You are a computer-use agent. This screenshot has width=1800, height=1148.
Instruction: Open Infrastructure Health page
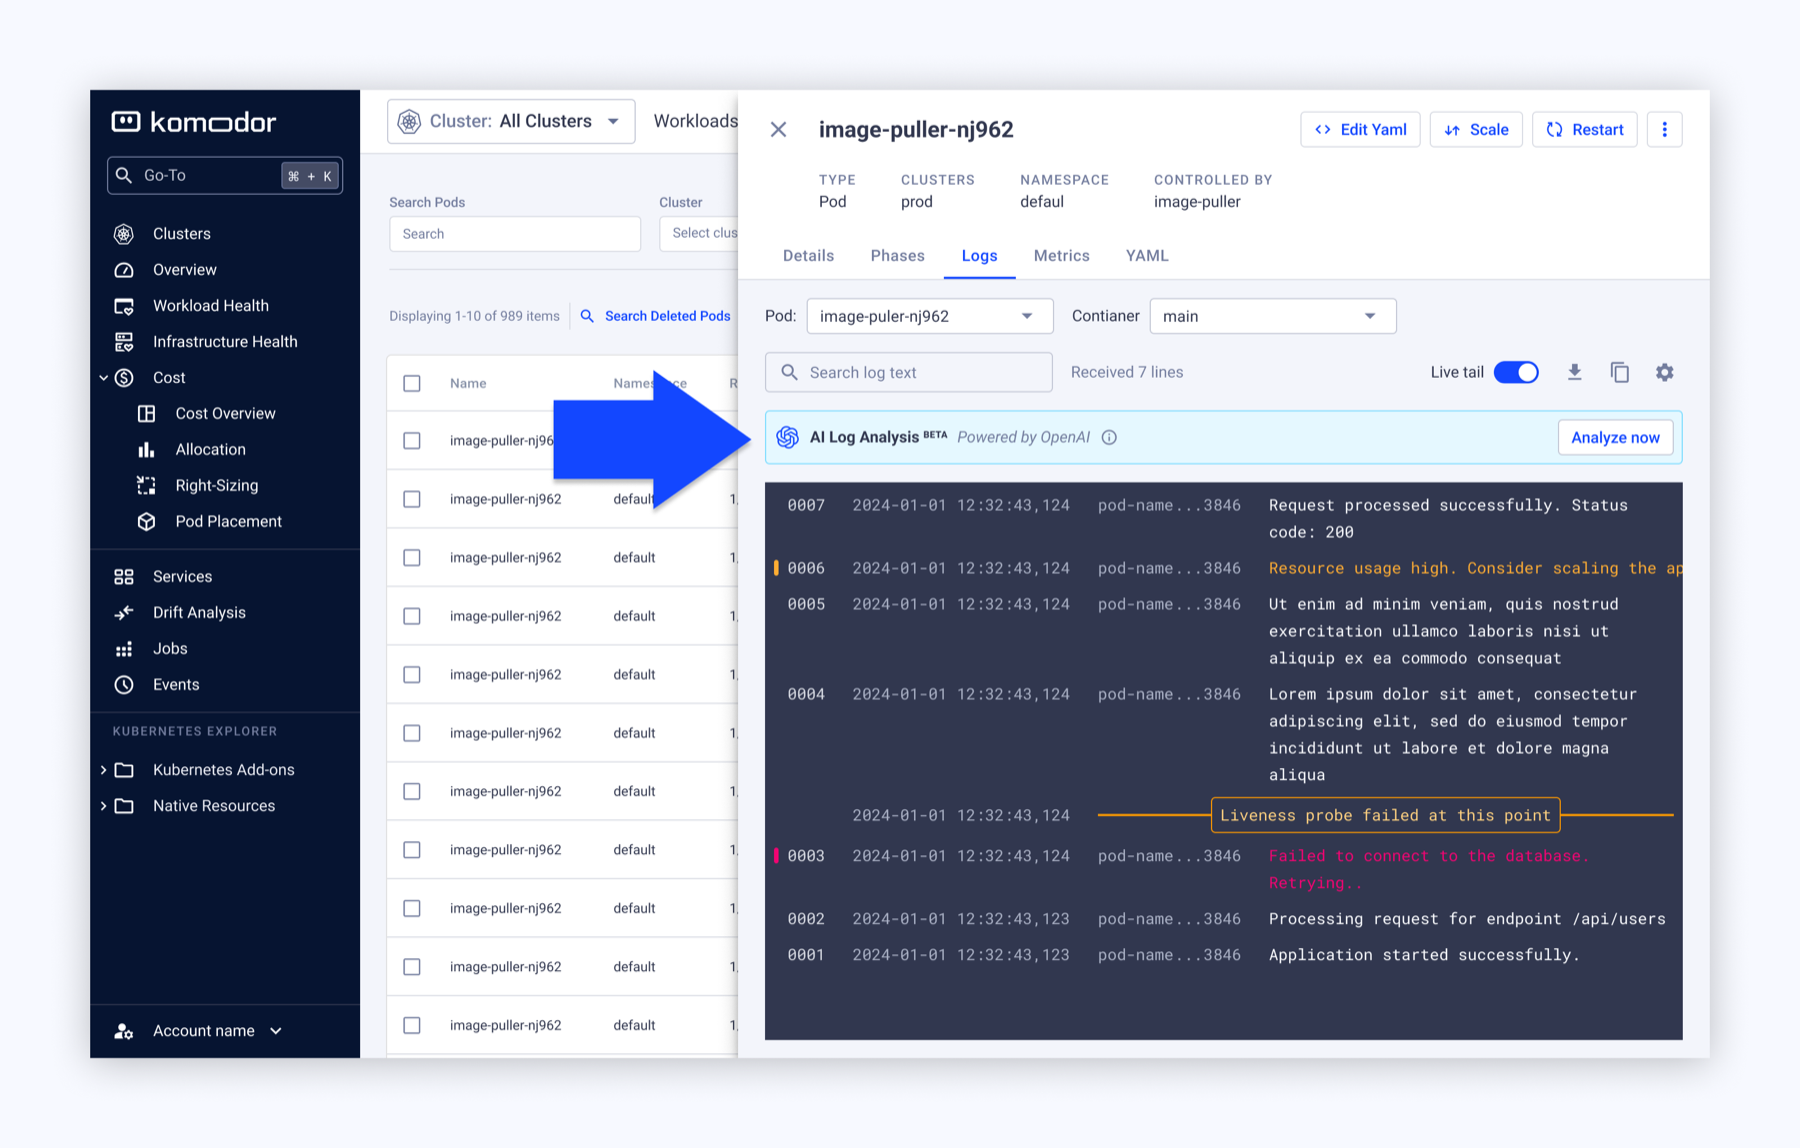tap(224, 342)
